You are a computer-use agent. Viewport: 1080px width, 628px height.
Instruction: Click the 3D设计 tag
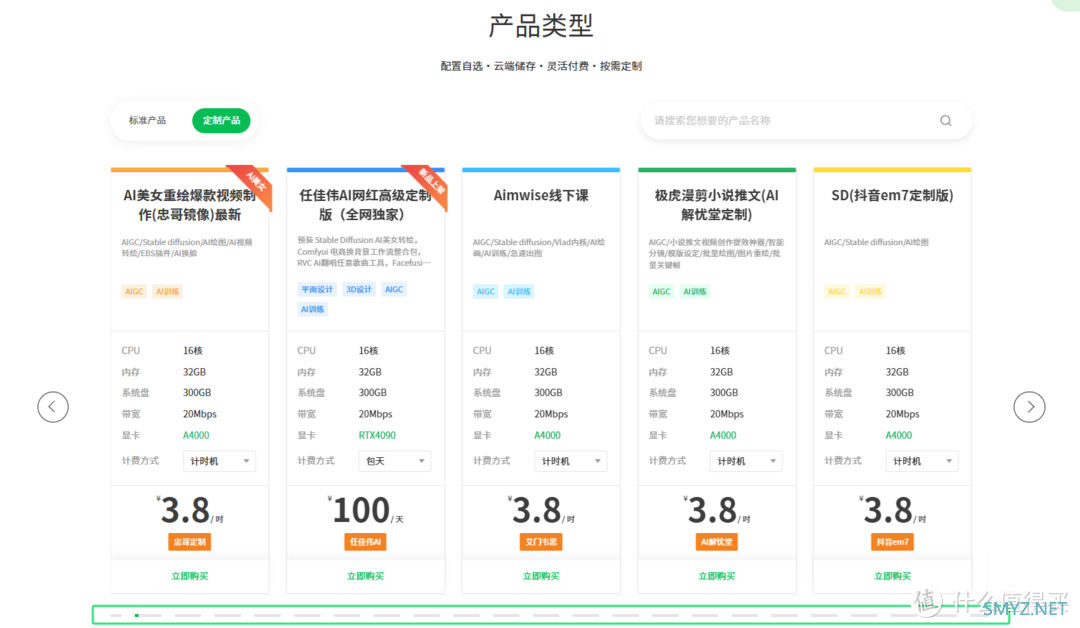point(359,289)
